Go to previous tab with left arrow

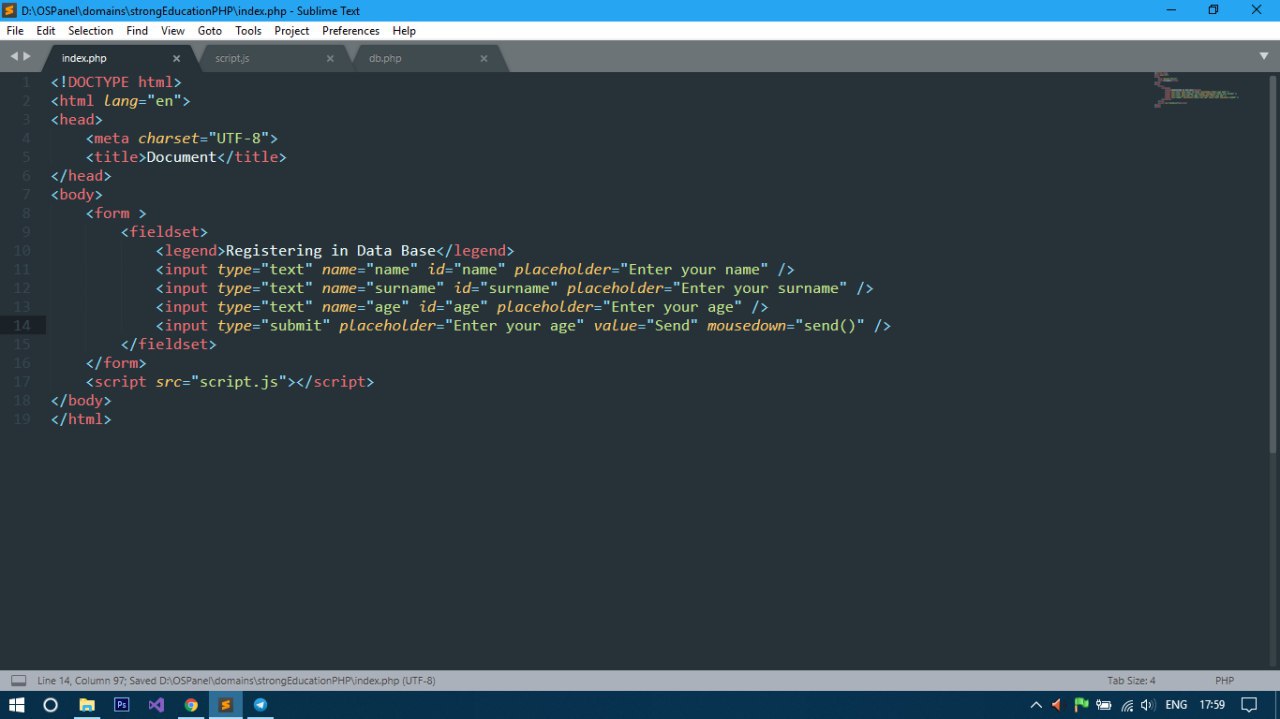(14, 56)
